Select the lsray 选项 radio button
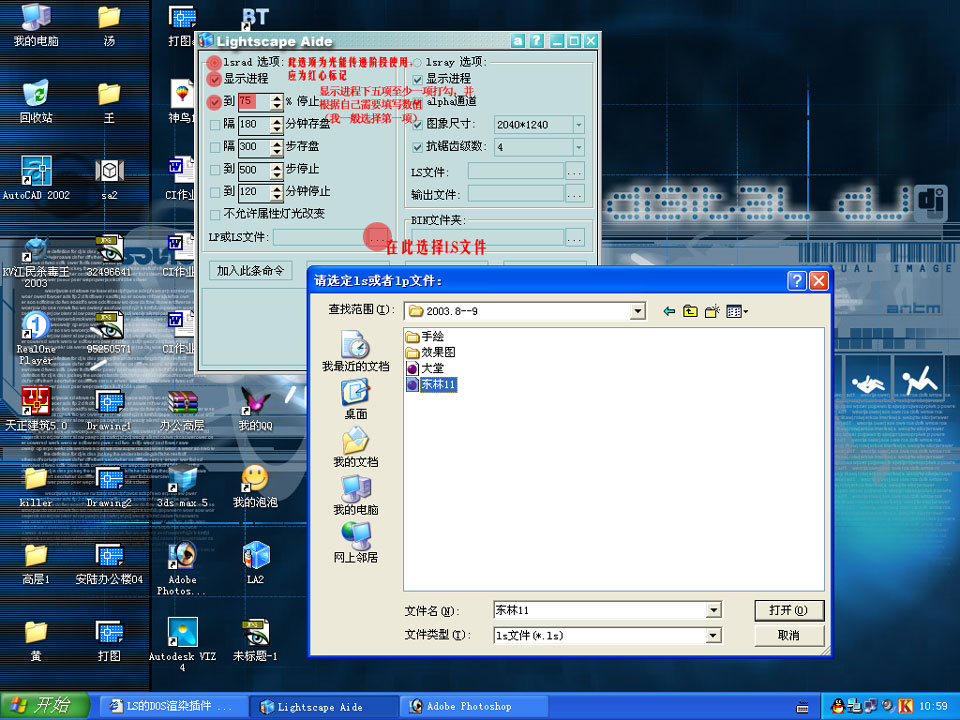960x720 pixels. (418, 62)
